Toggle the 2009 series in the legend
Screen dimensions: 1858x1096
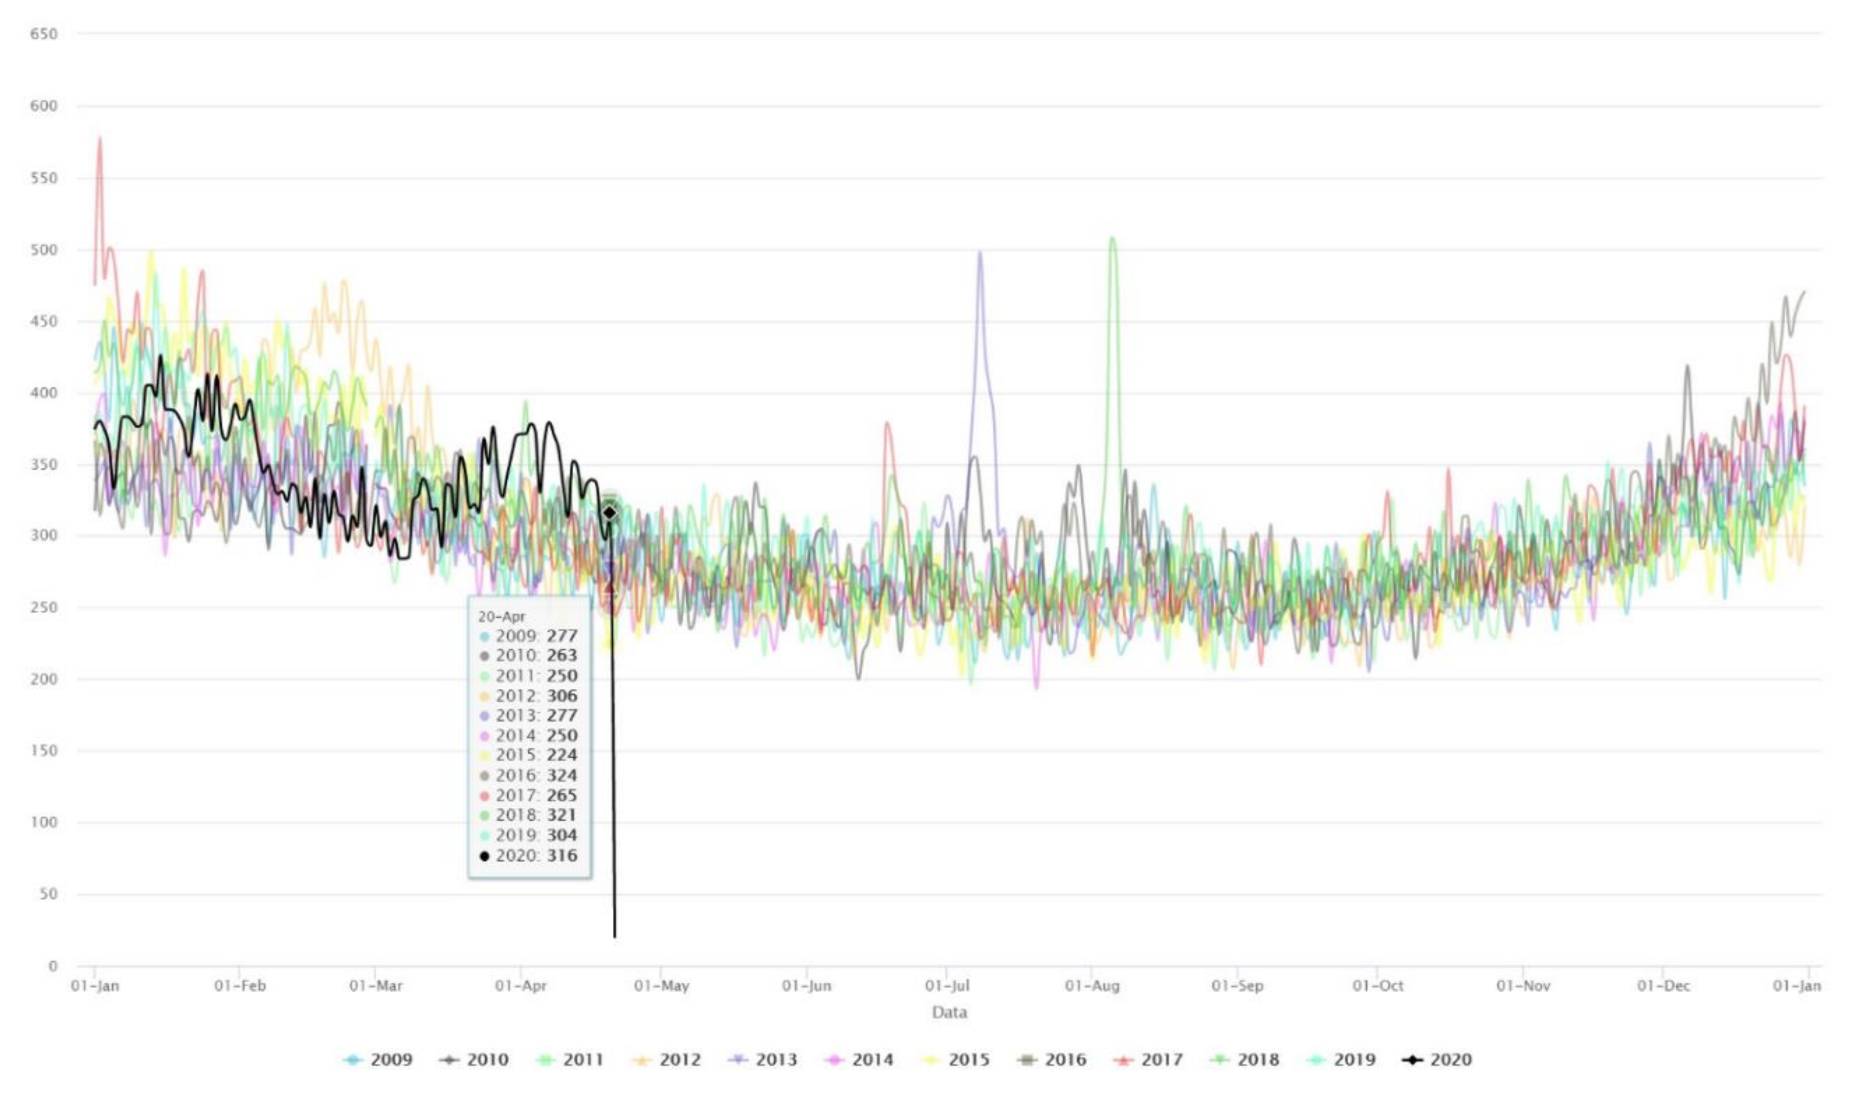point(378,1060)
